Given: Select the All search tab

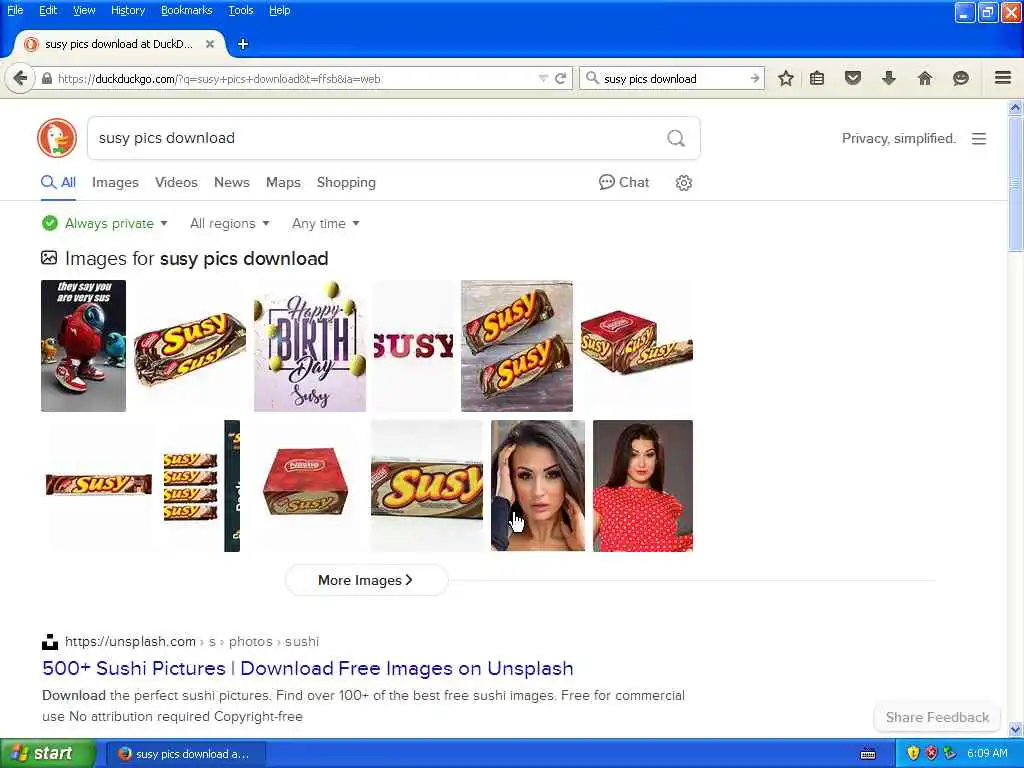Looking at the screenshot, I should coord(58,182).
